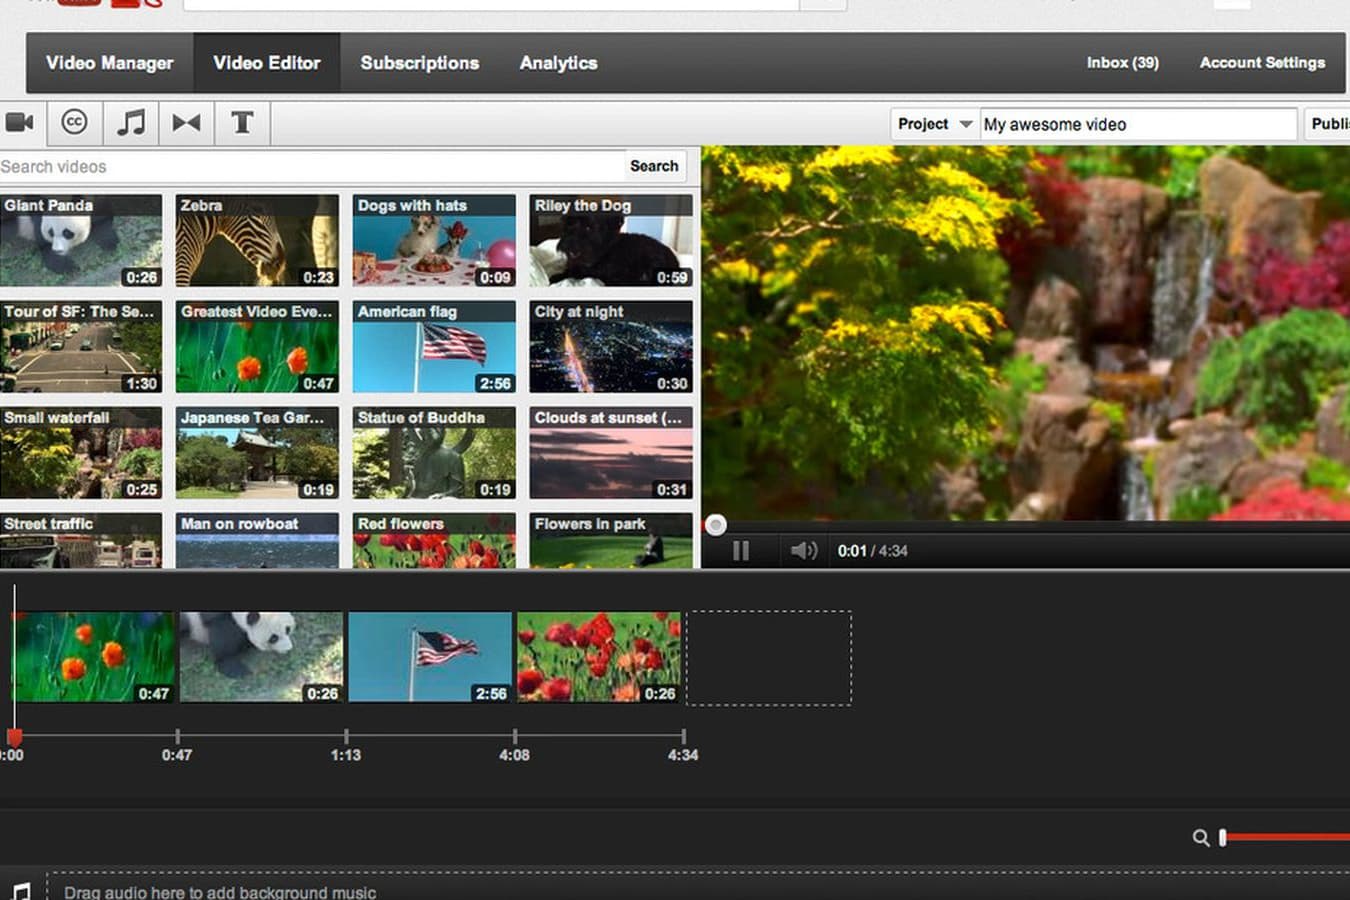The height and width of the screenshot is (900, 1350).
Task: Click the timeline zoom slider handle
Action: (x=1222, y=838)
